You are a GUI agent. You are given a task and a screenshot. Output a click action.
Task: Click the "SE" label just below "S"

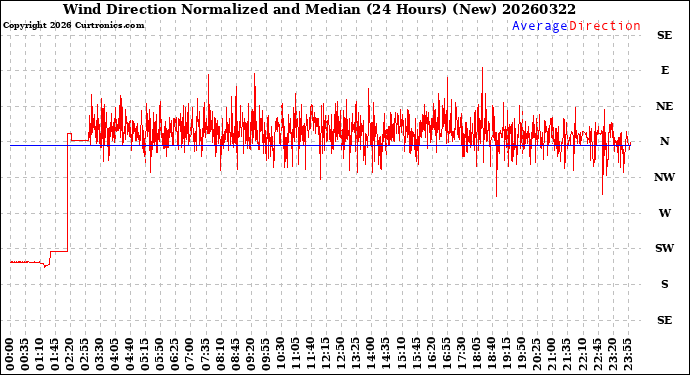pyautogui.click(x=664, y=320)
